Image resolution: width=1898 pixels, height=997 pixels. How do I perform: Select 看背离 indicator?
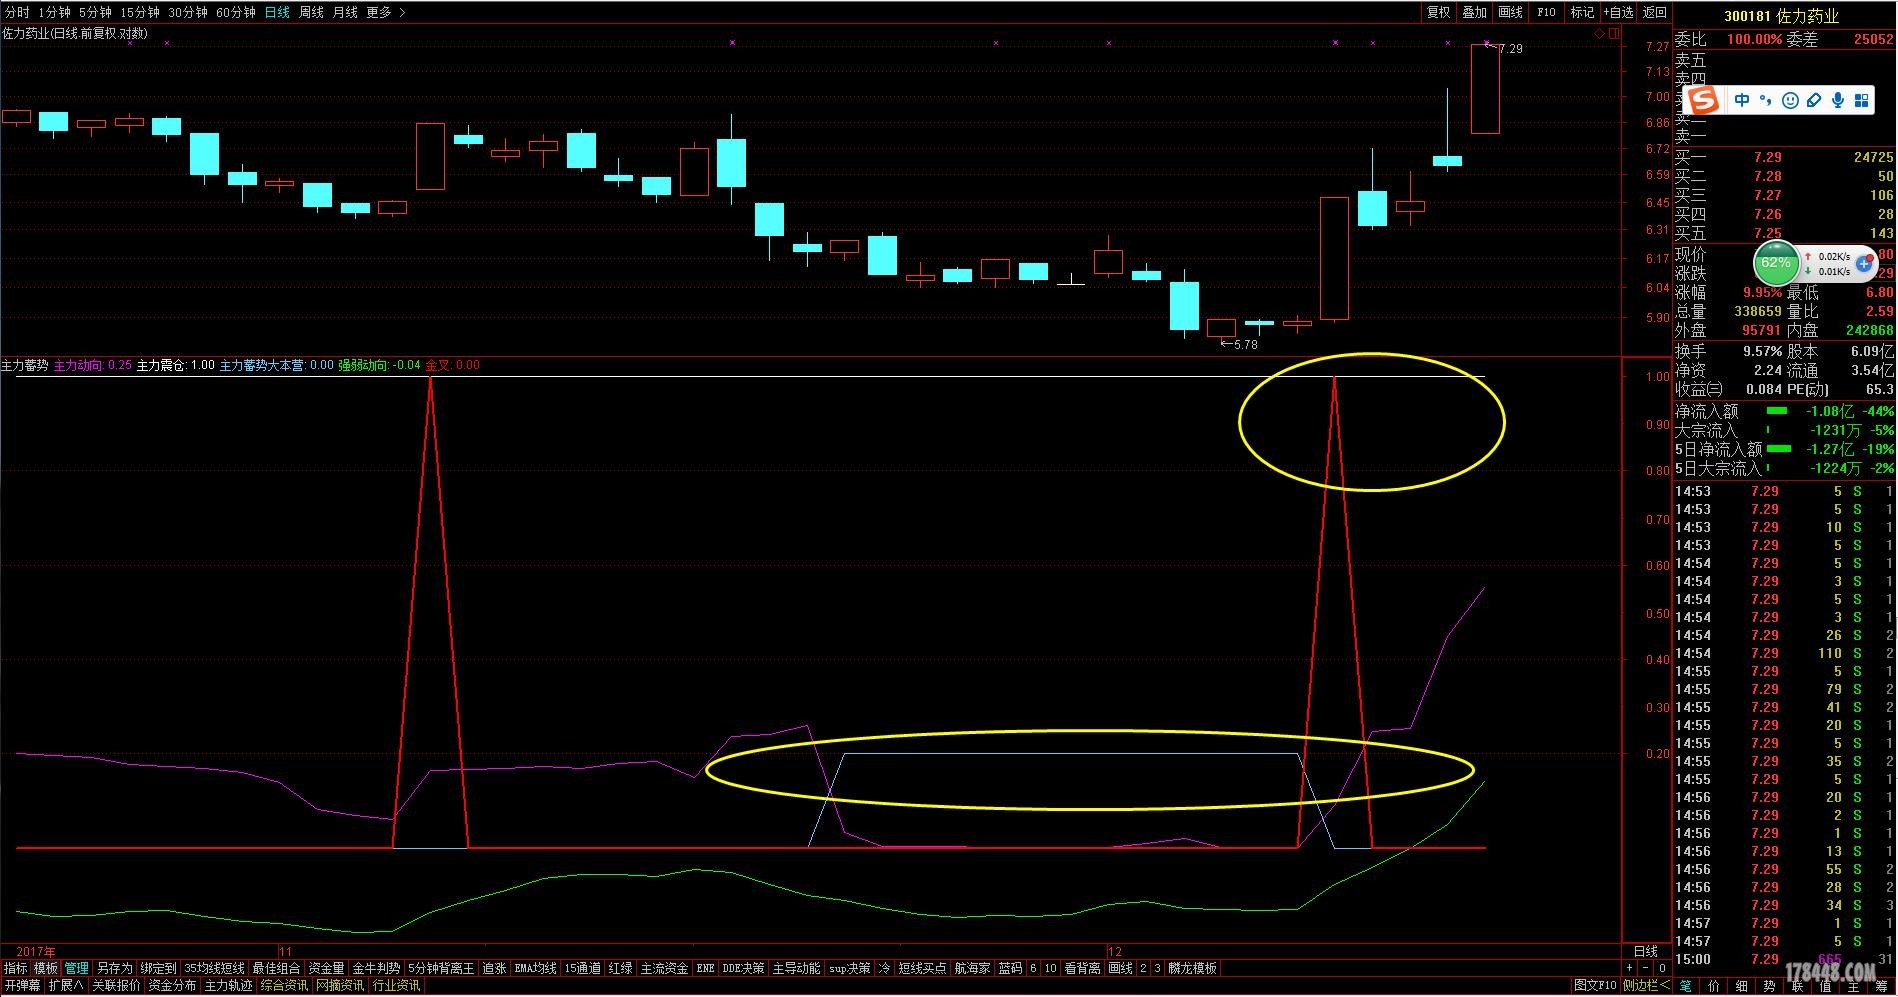[x=1082, y=968]
